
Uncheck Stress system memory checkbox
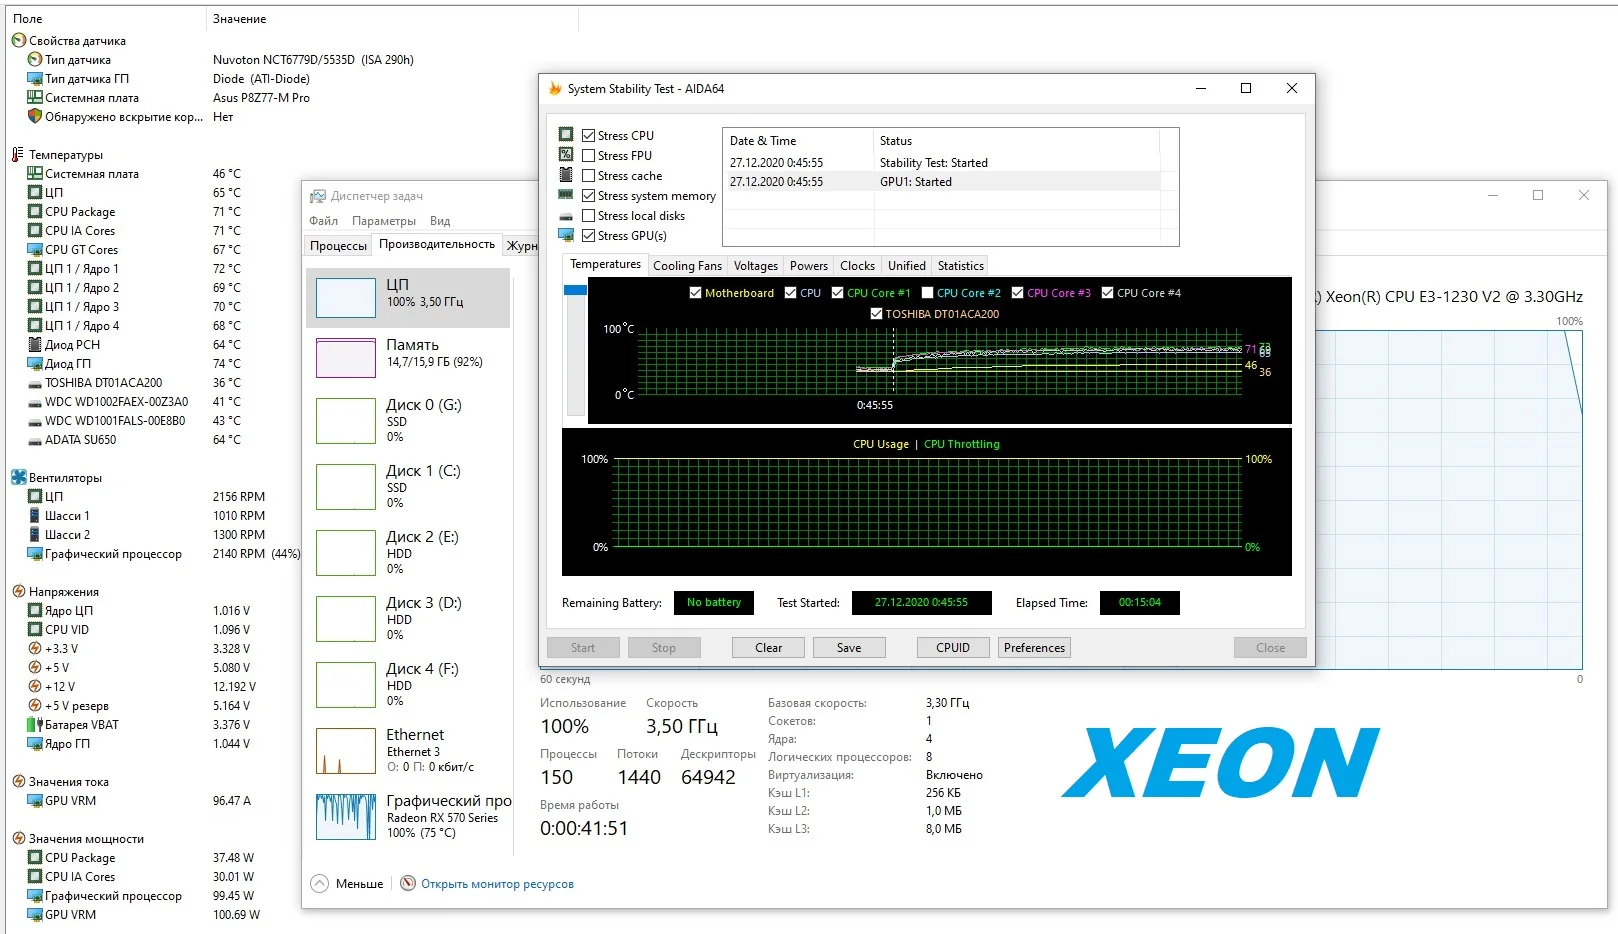tap(589, 196)
